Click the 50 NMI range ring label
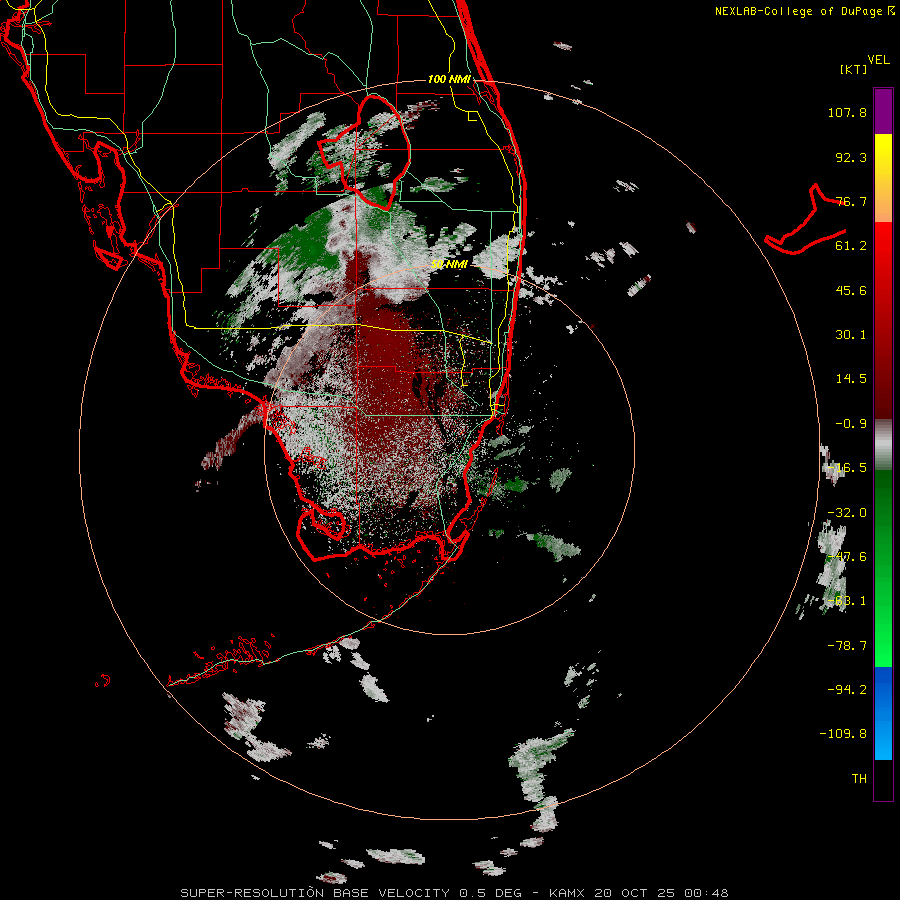Image resolution: width=900 pixels, height=900 pixels. click(449, 264)
